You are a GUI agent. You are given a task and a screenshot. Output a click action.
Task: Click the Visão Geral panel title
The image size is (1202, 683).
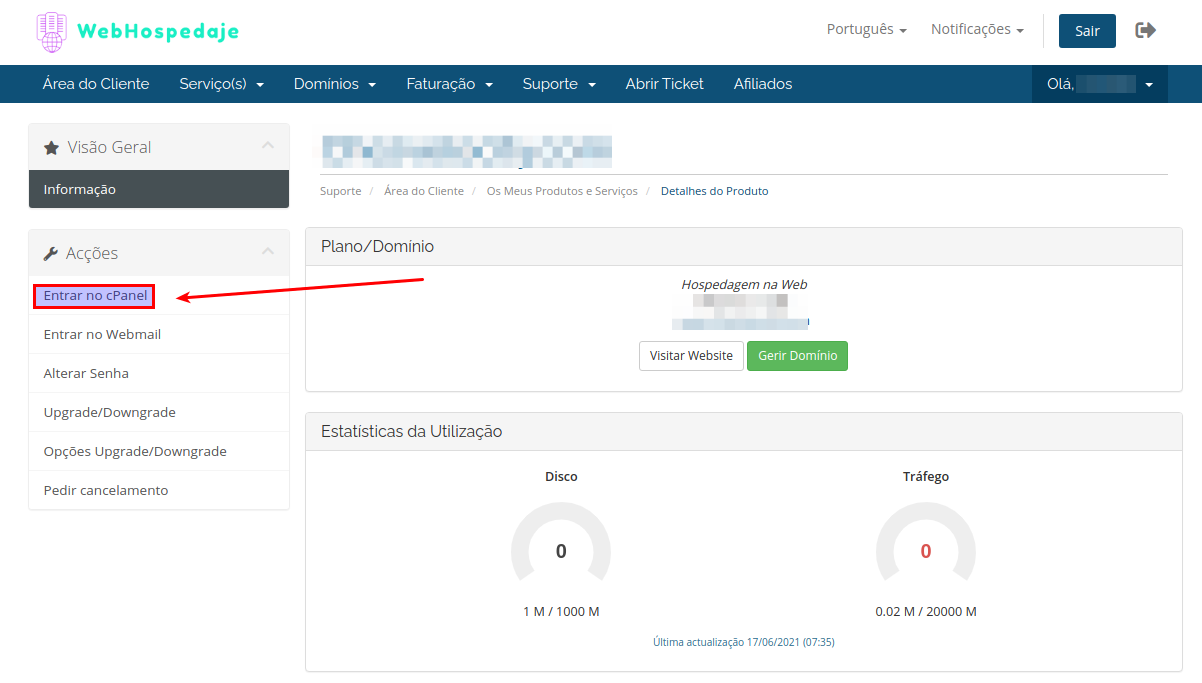(x=109, y=147)
